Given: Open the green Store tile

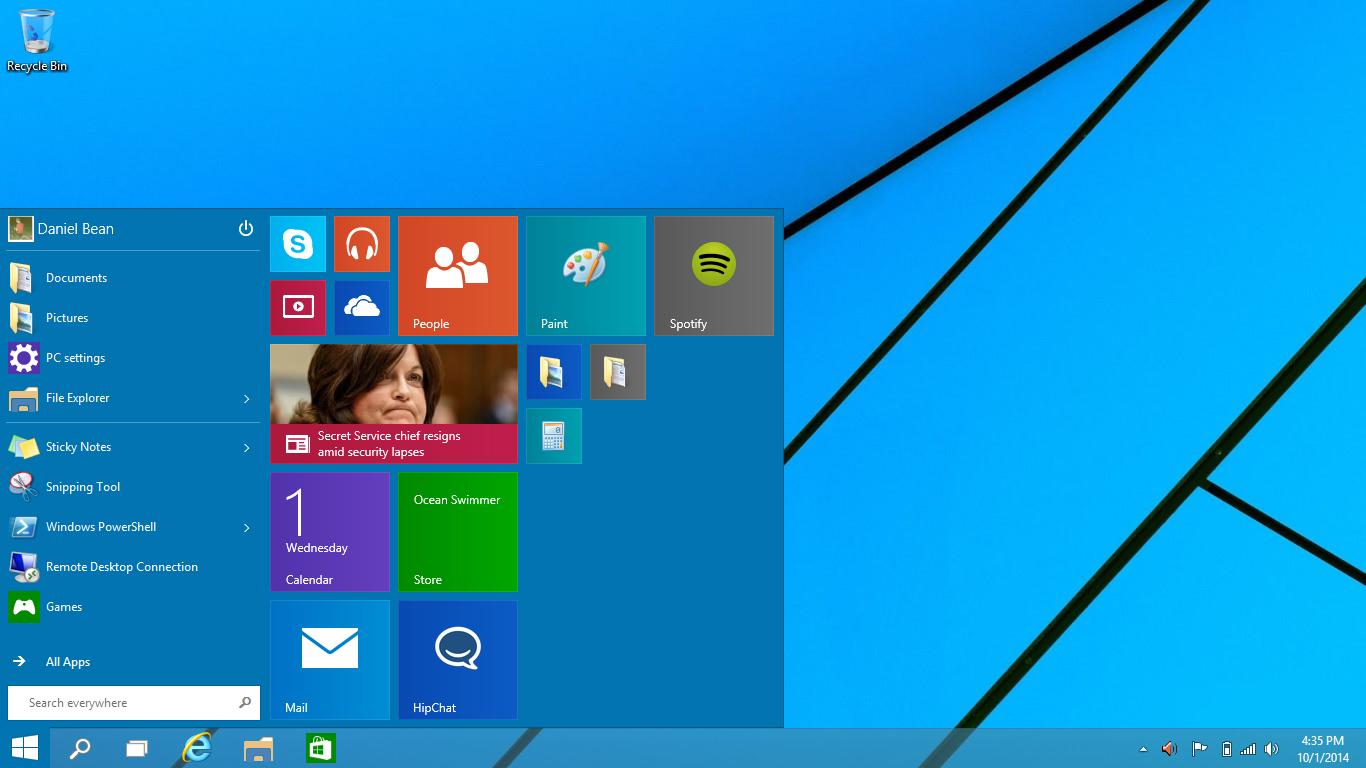Looking at the screenshot, I should pos(458,532).
